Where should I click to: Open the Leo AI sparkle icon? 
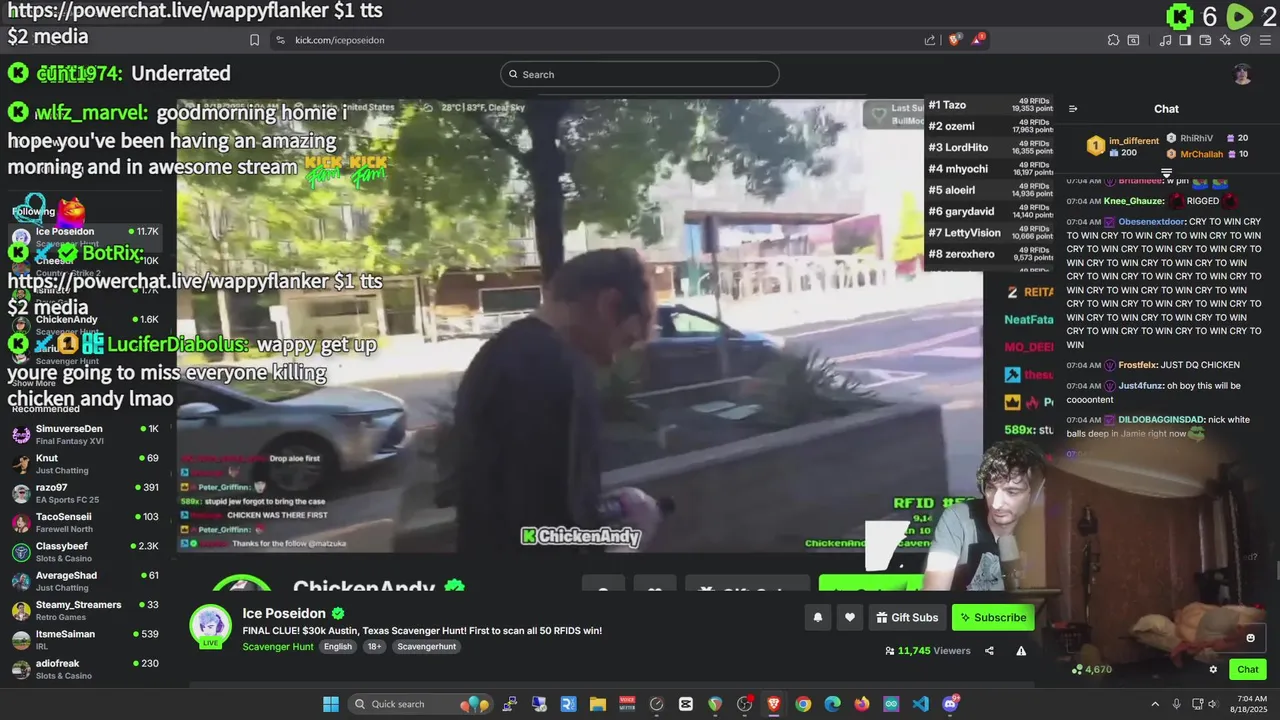click(1225, 40)
